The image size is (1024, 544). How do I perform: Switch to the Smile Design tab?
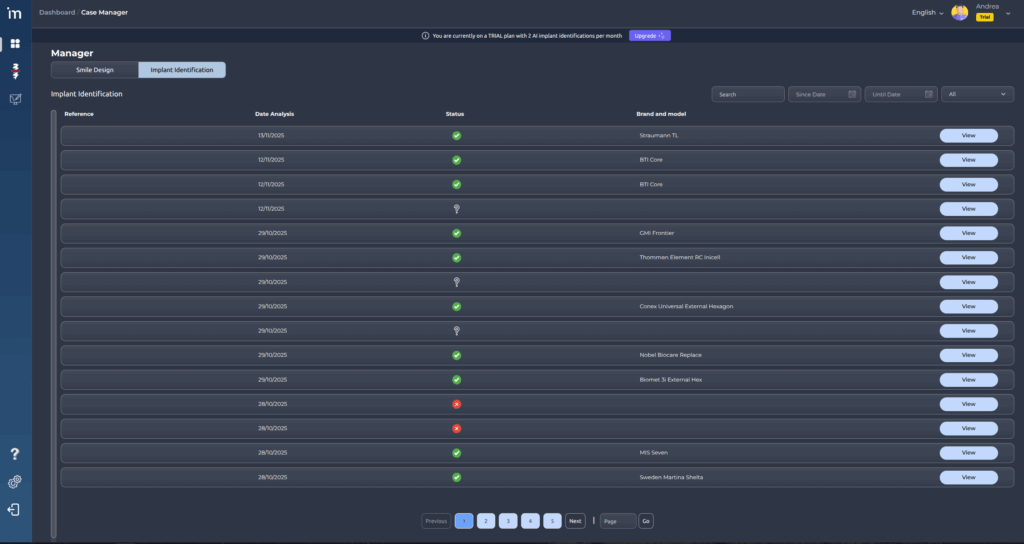coord(95,70)
